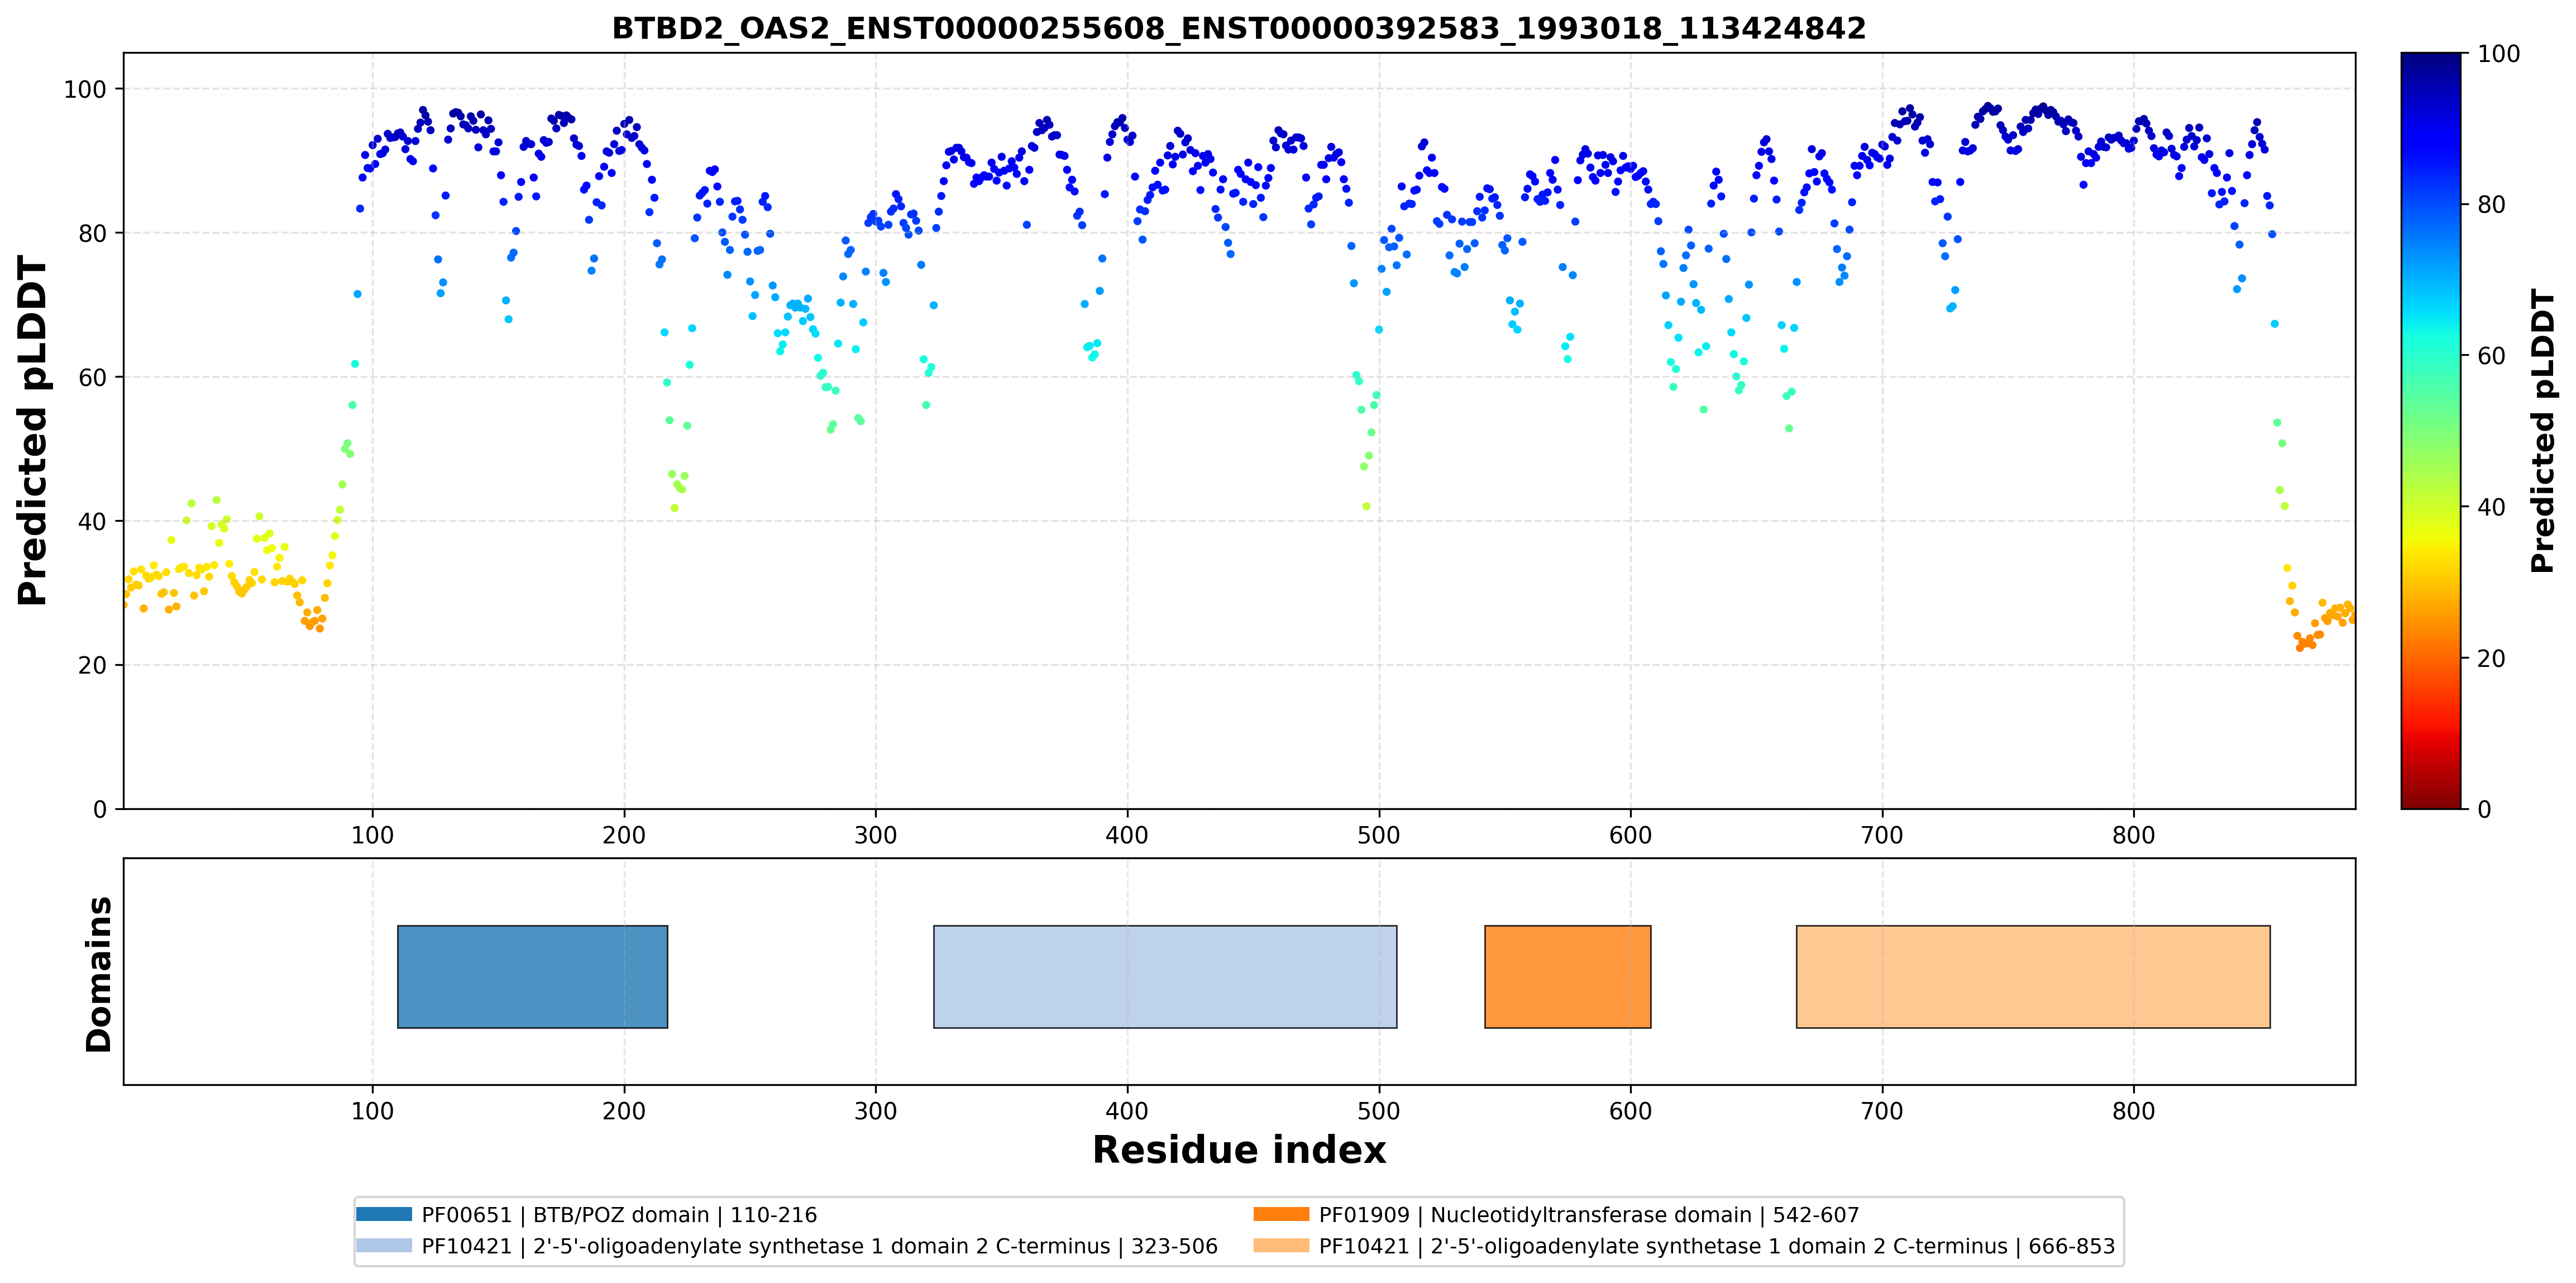Click the Residue index axis label

point(1239,1150)
